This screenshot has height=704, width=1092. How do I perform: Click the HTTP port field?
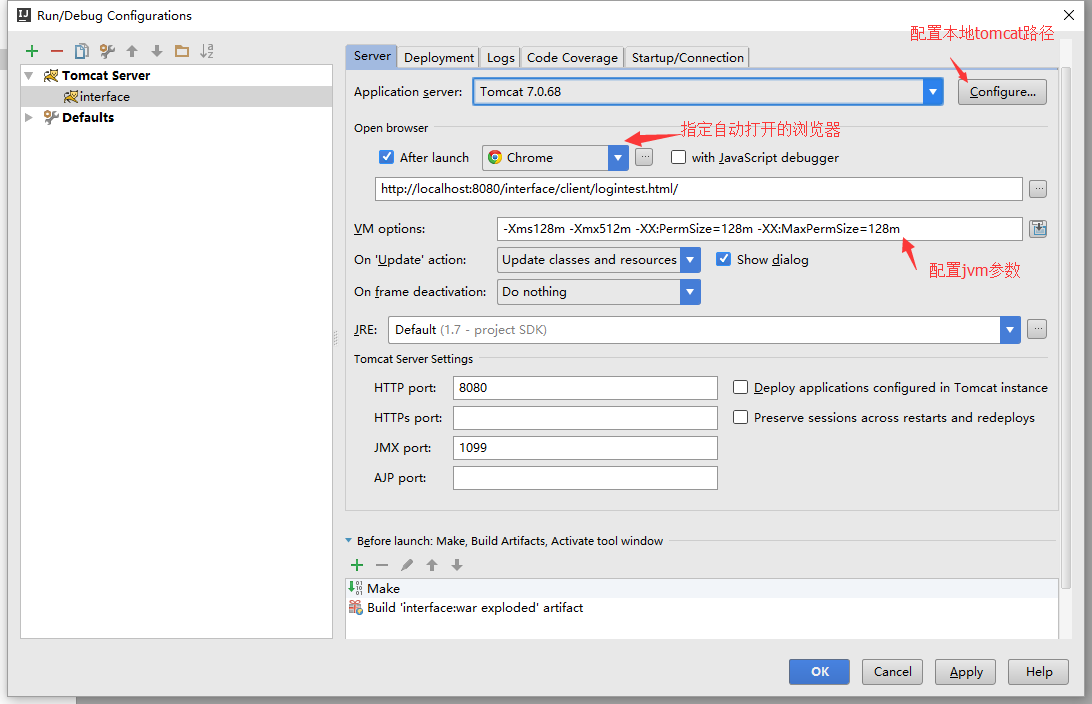(585, 388)
